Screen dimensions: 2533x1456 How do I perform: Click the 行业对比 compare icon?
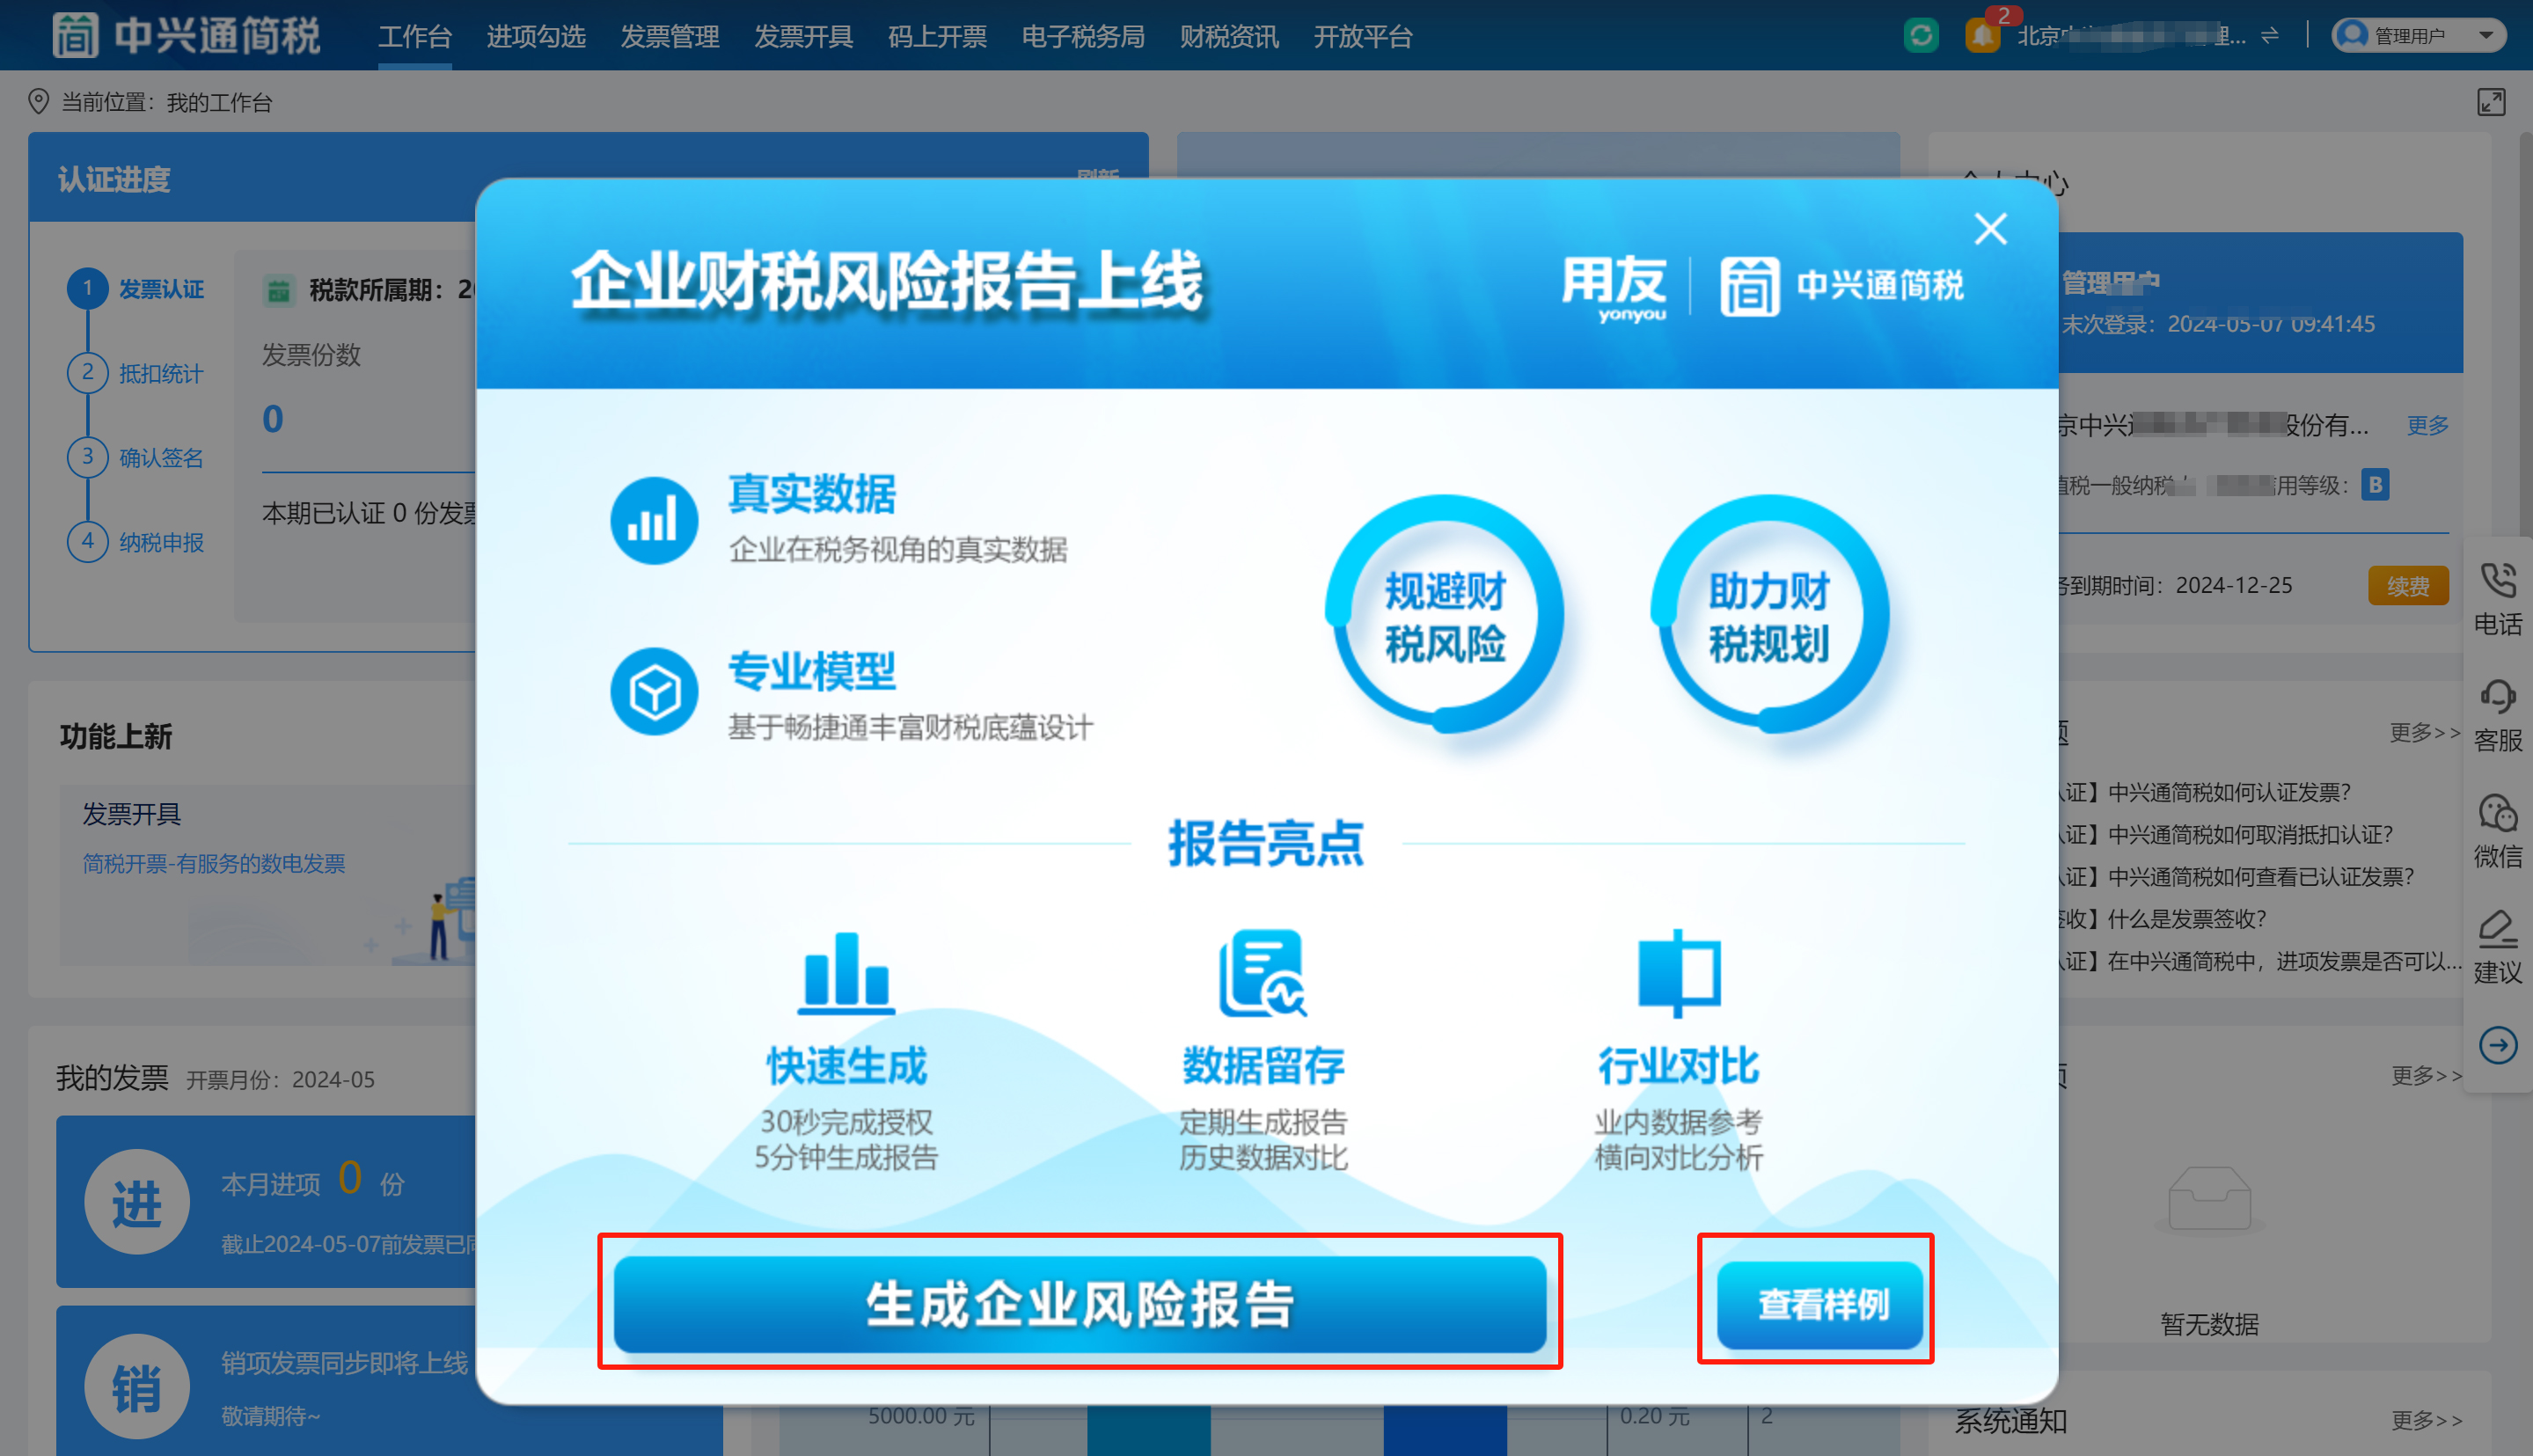pyautogui.click(x=1679, y=972)
